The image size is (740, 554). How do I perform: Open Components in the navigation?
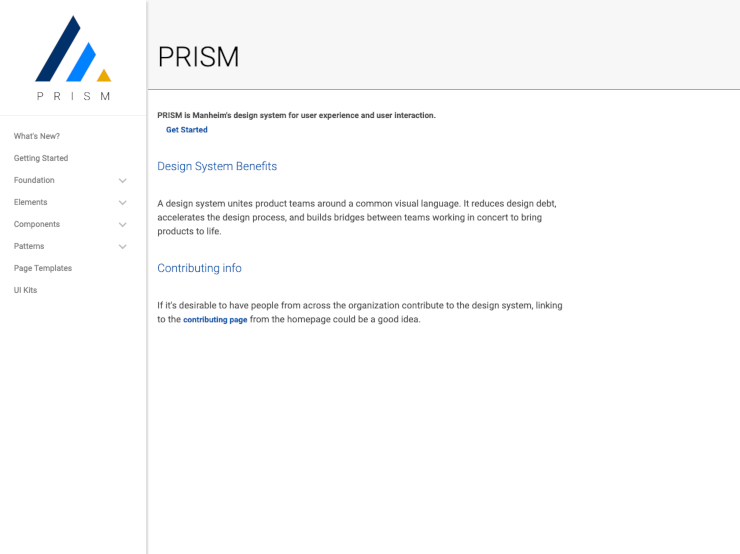point(37,224)
